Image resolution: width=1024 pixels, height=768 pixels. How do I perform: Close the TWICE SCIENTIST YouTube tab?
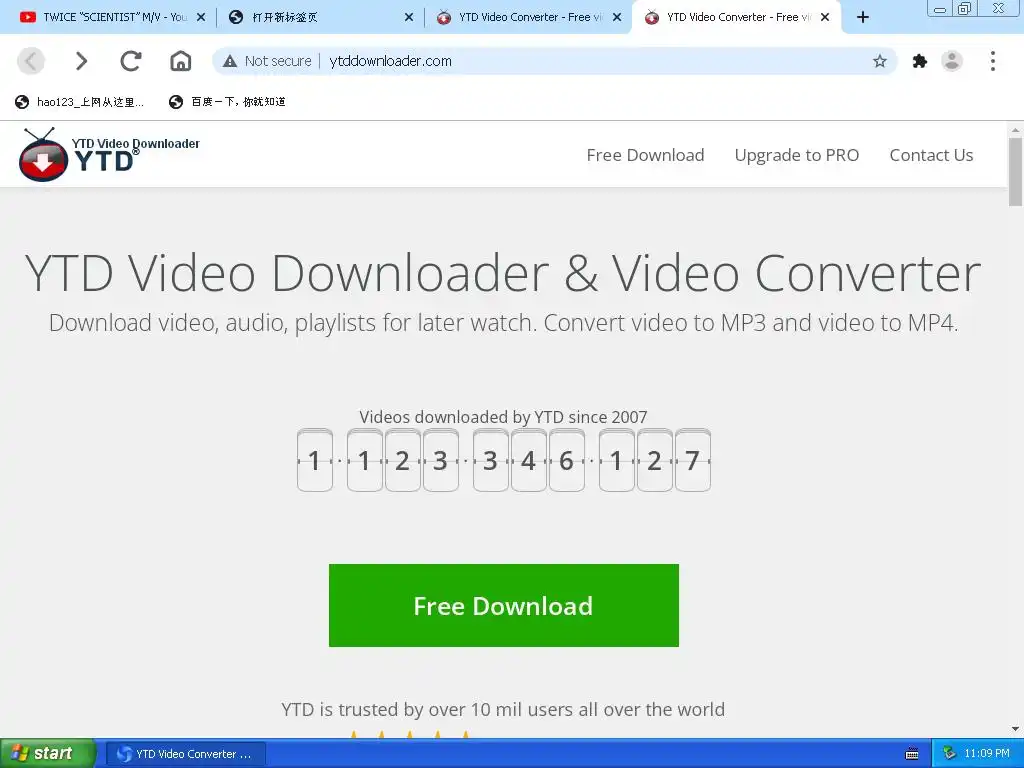pyautogui.click(x=201, y=18)
